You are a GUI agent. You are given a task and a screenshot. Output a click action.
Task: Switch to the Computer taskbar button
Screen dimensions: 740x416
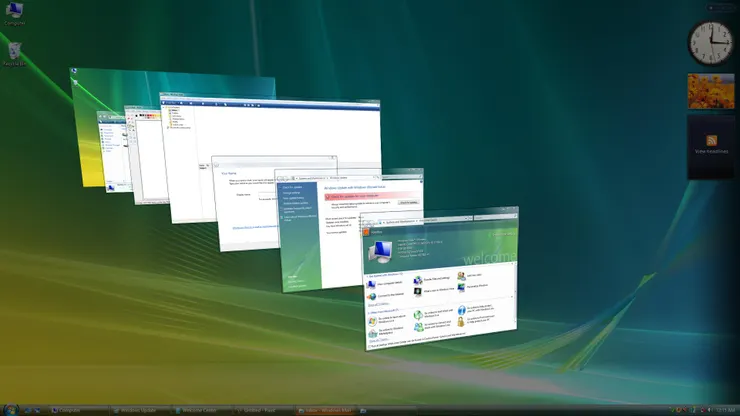pos(79,410)
